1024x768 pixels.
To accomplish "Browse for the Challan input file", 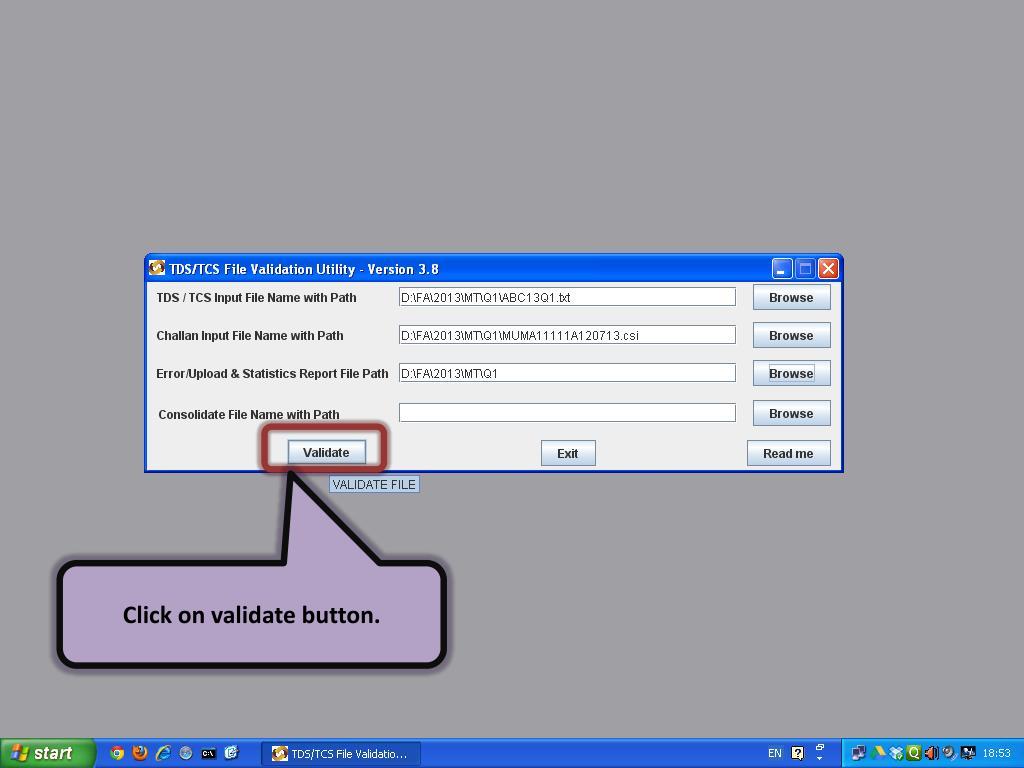I will [x=791, y=335].
